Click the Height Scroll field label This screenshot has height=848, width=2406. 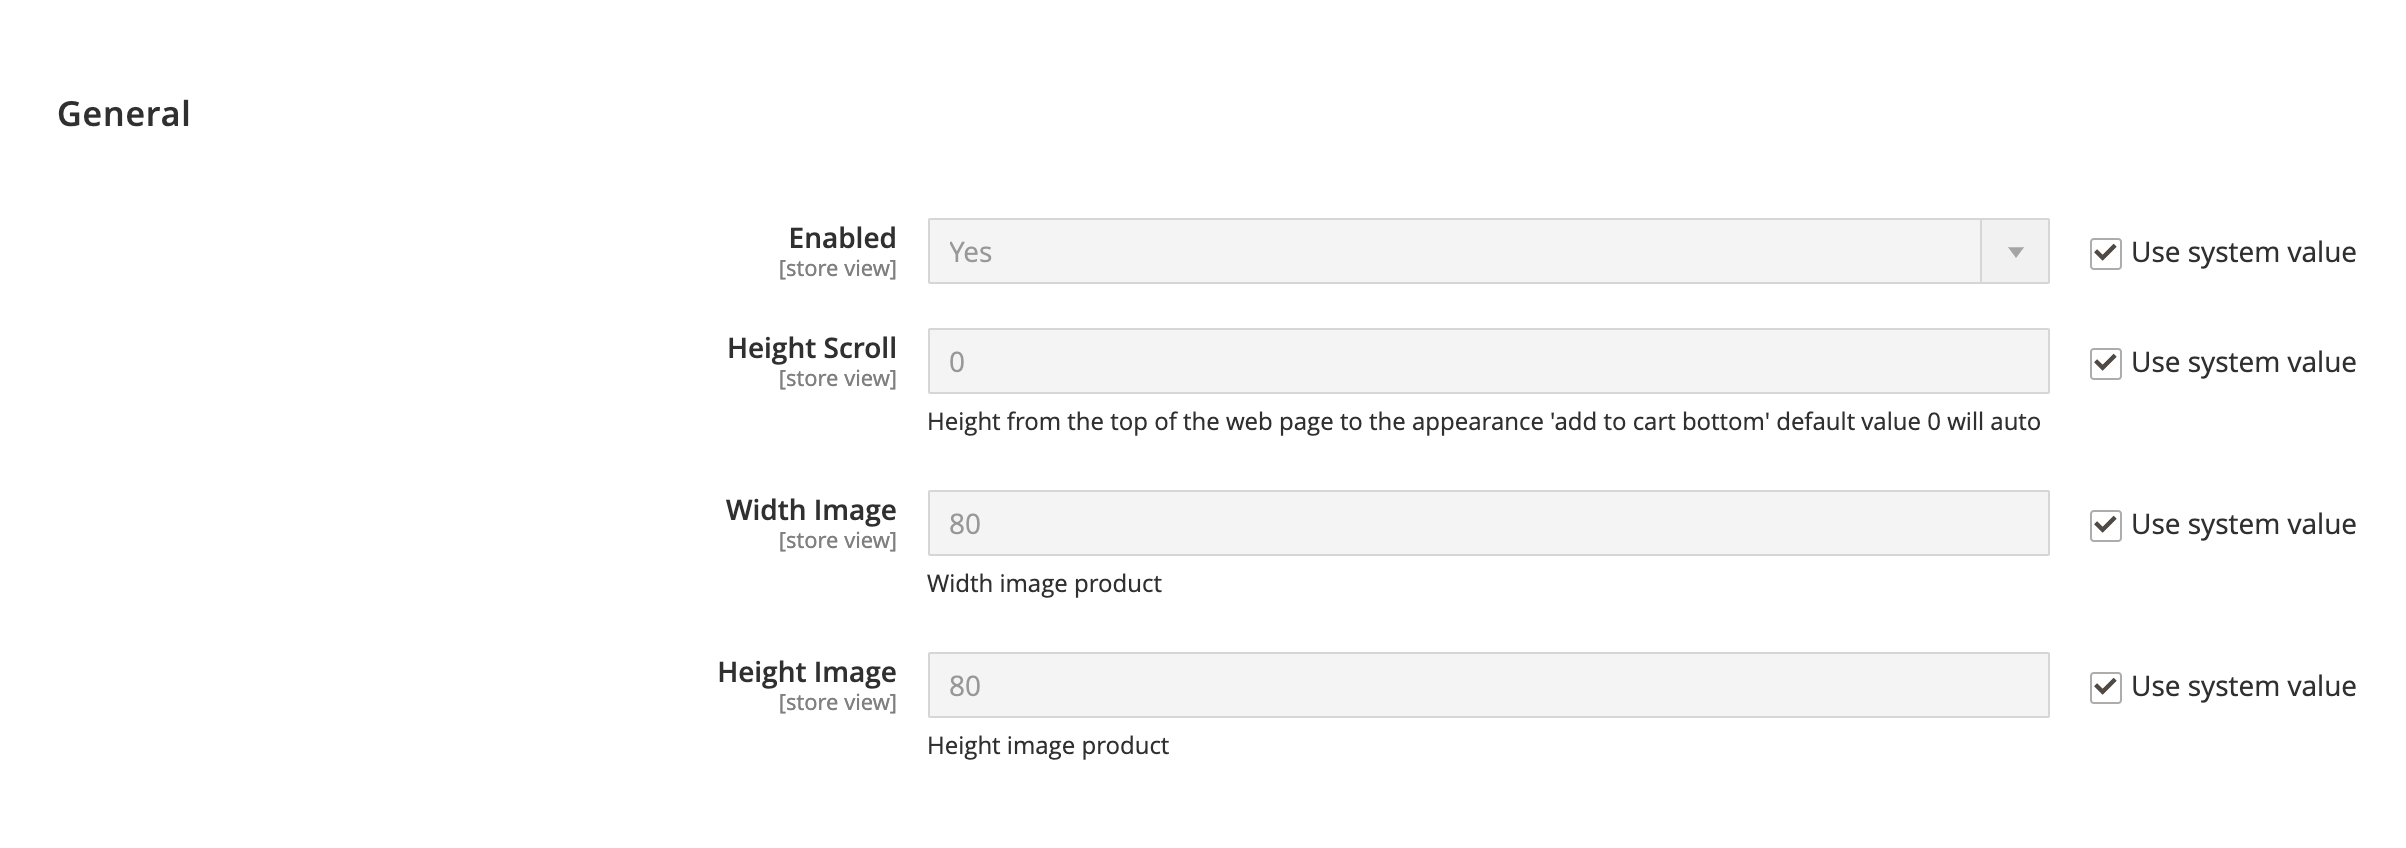tap(811, 348)
